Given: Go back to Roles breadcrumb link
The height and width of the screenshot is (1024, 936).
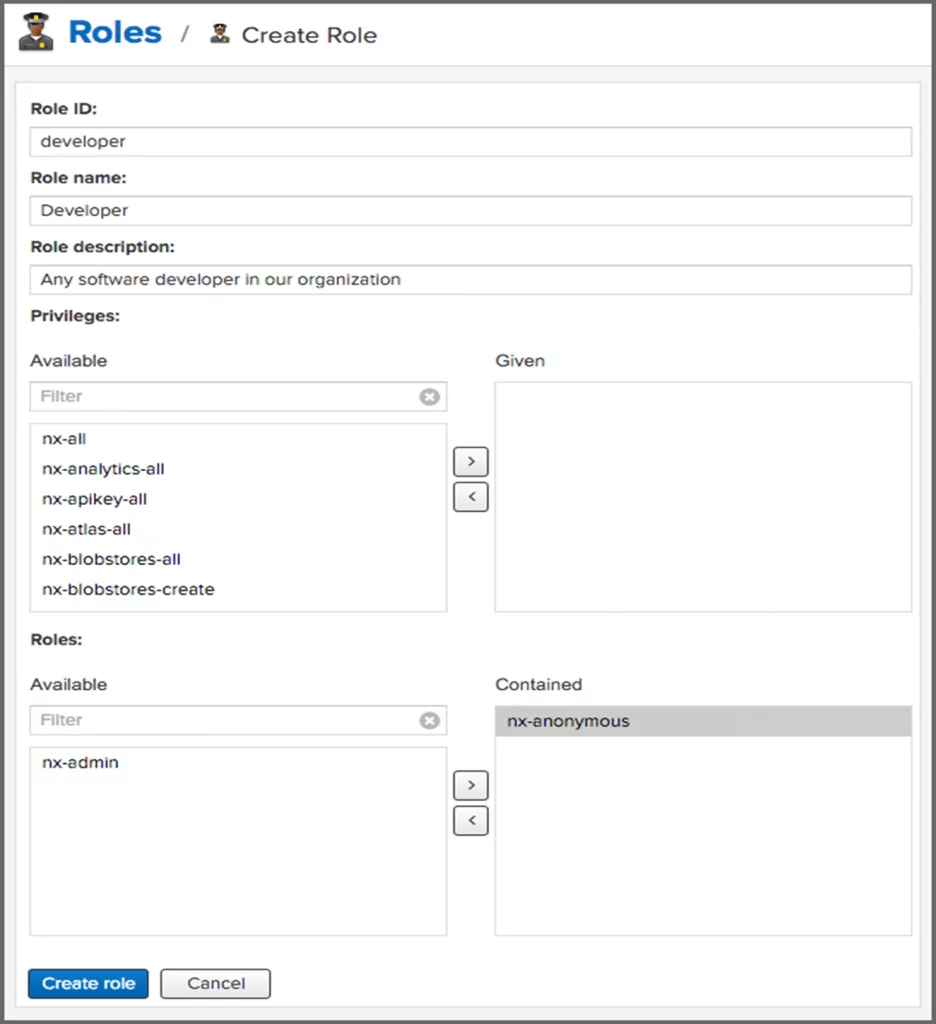Looking at the screenshot, I should 115,33.
